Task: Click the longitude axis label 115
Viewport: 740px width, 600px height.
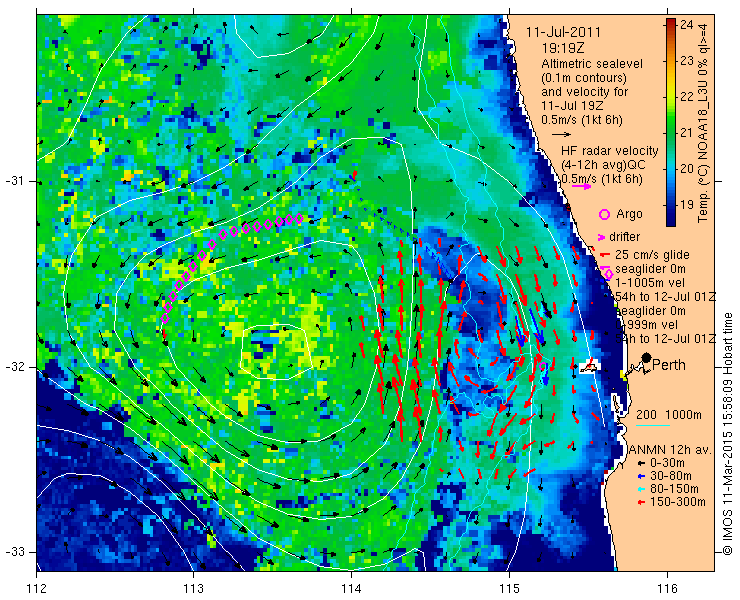Action: pos(509,589)
